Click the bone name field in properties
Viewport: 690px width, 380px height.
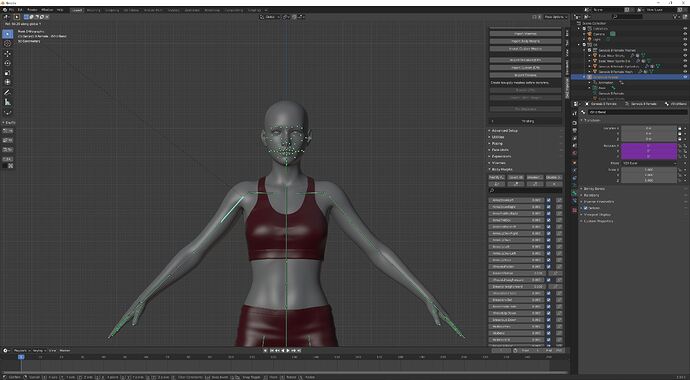tap(637, 112)
